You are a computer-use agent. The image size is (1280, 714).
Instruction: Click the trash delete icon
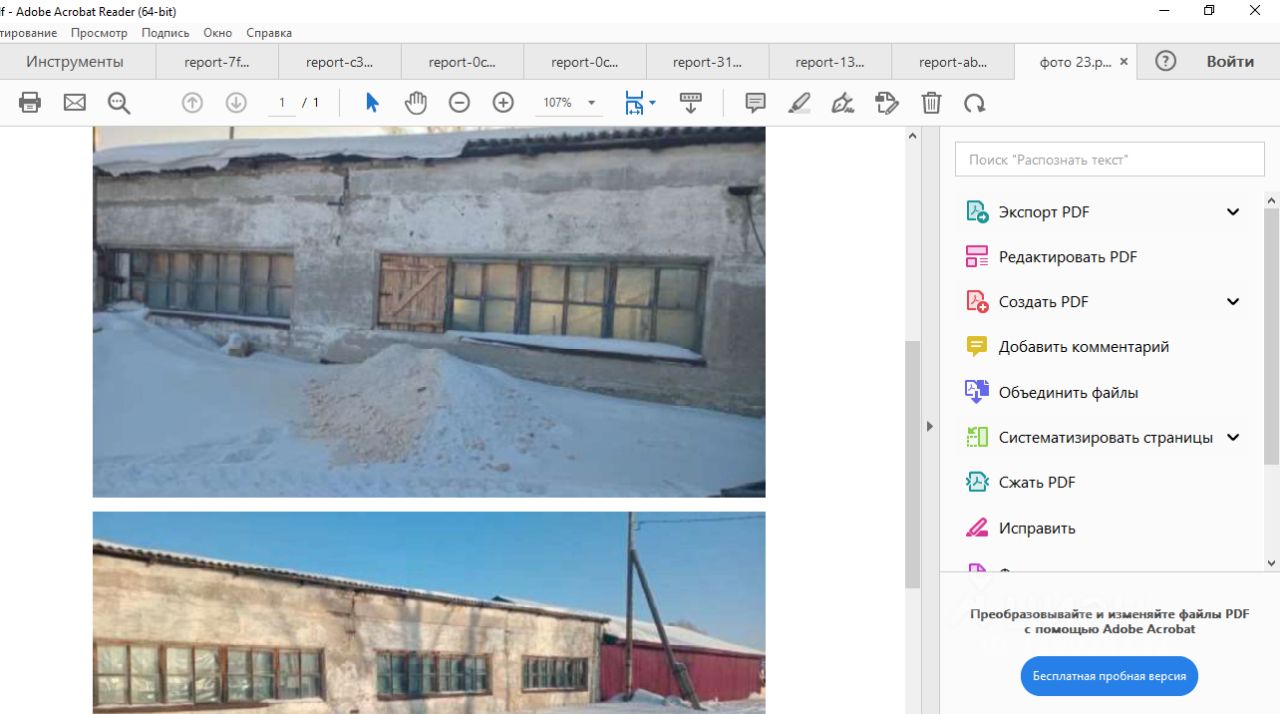[931, 102]
